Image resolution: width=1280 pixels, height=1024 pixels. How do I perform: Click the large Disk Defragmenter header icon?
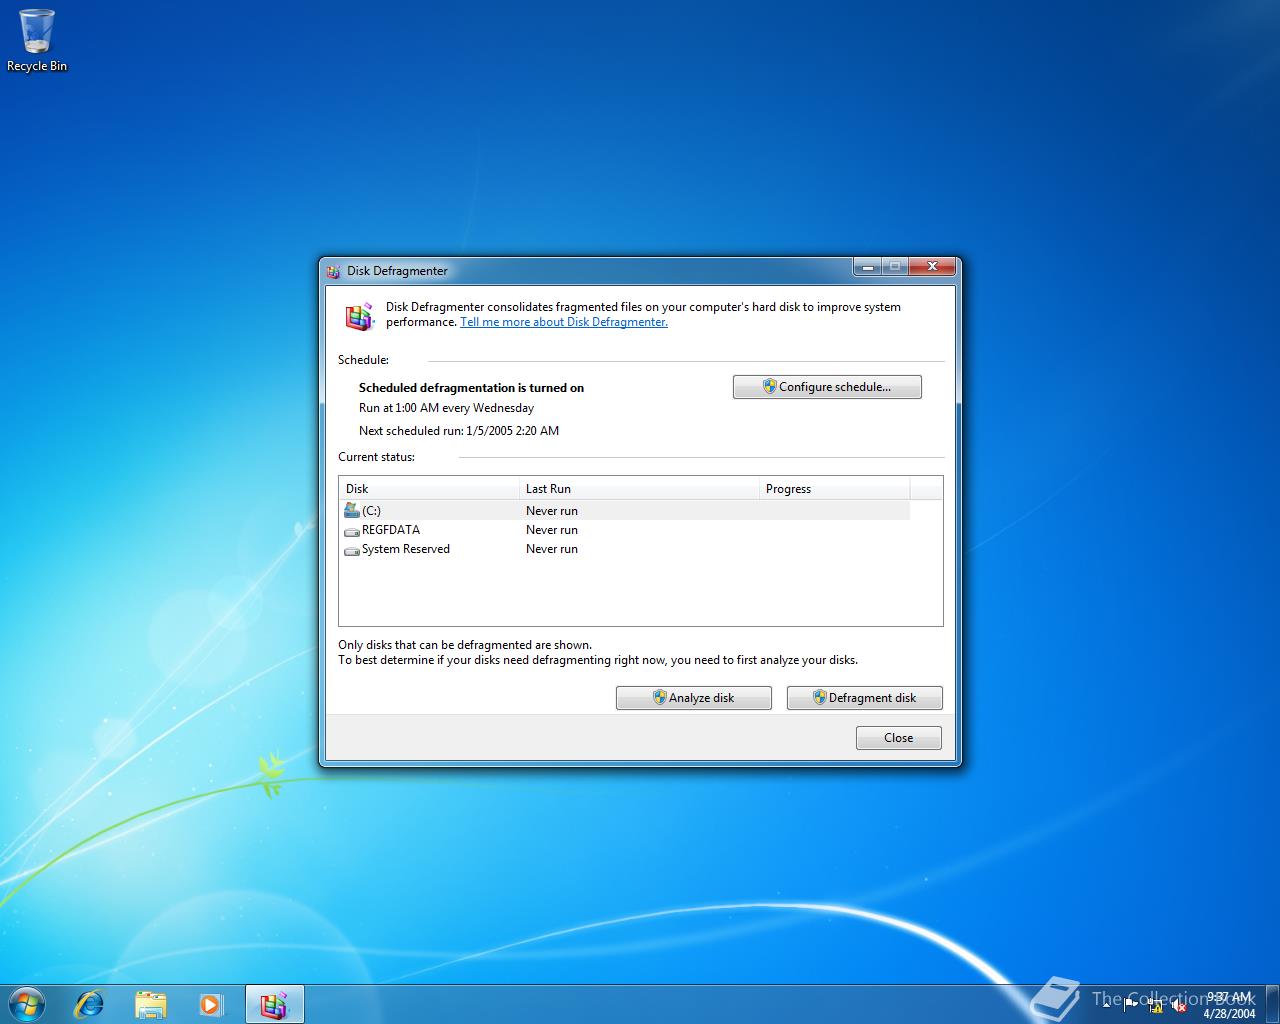pyautogui.click(x=359, y=316)
